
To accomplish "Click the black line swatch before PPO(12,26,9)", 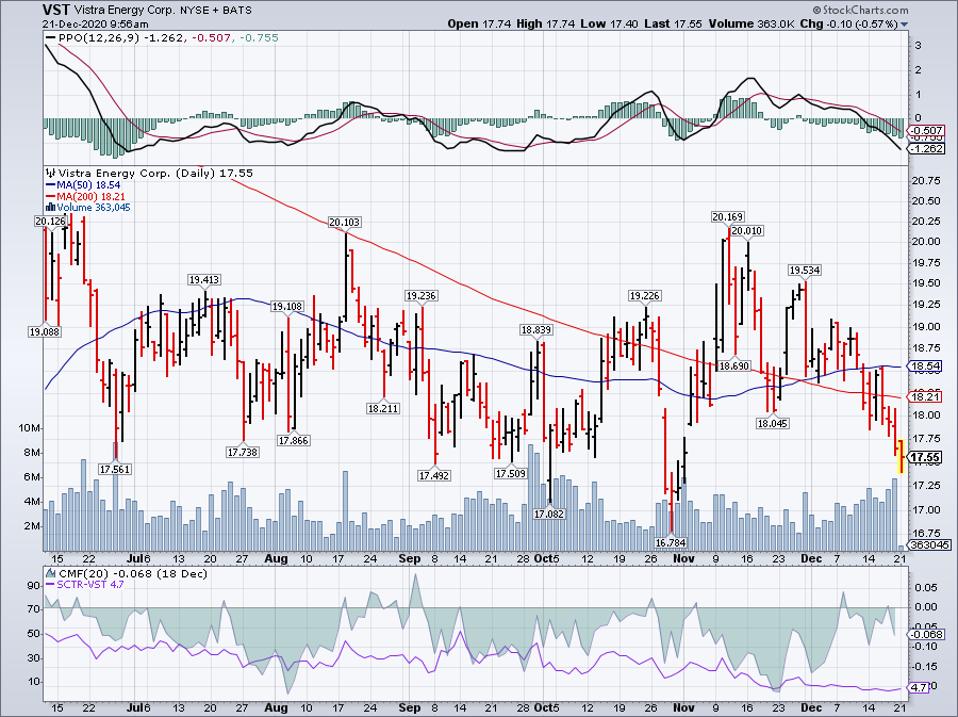I will click(x=51, y=38).
